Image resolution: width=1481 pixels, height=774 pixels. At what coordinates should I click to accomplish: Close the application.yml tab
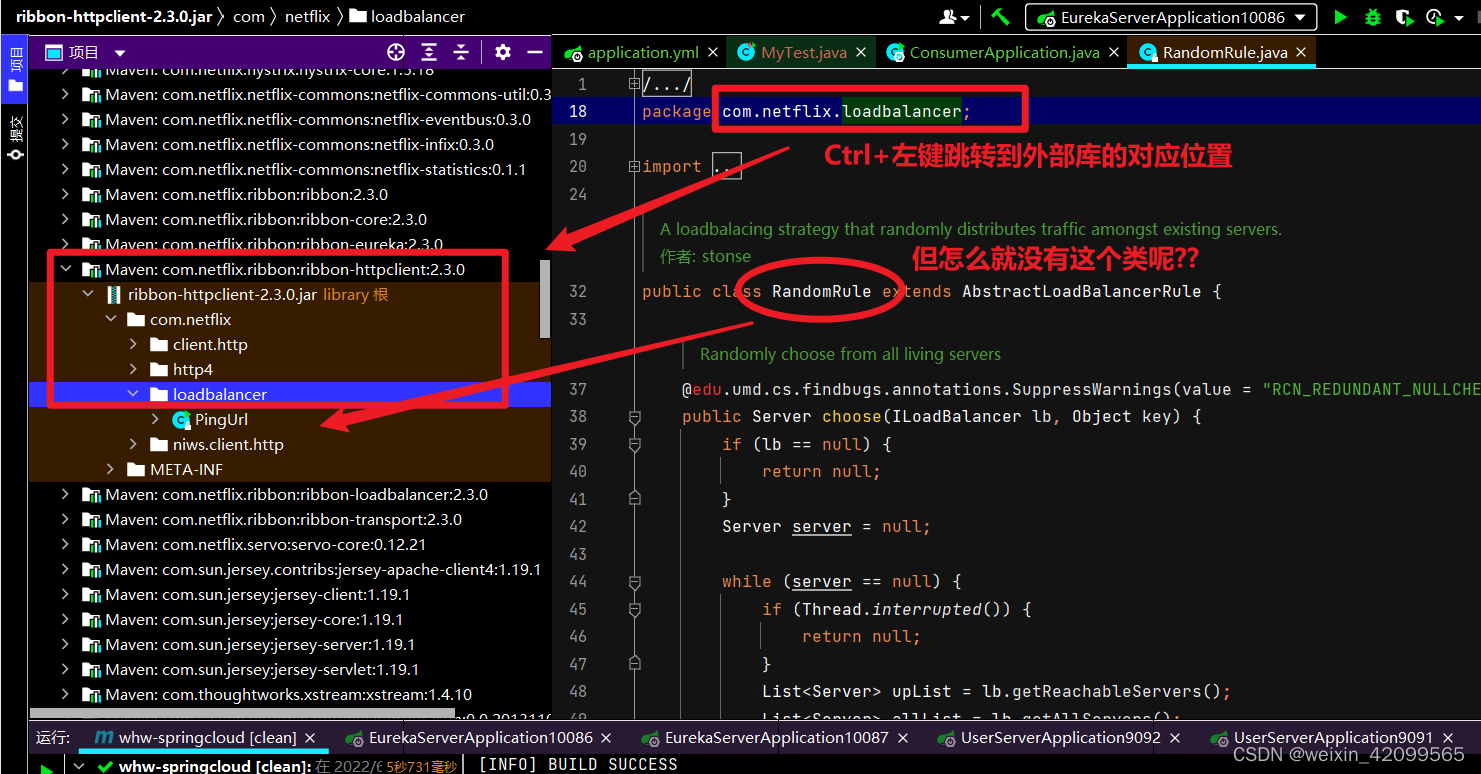(x=712, y=52)
